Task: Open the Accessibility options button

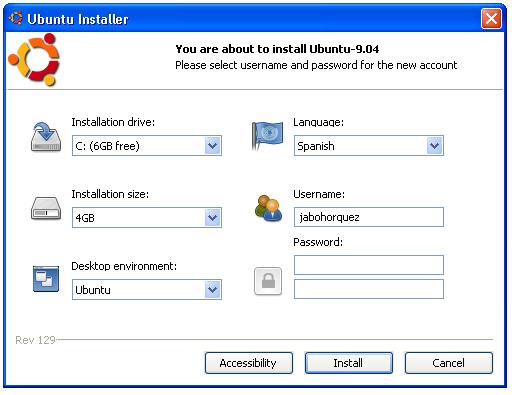Action: click(x=249, y=363)
